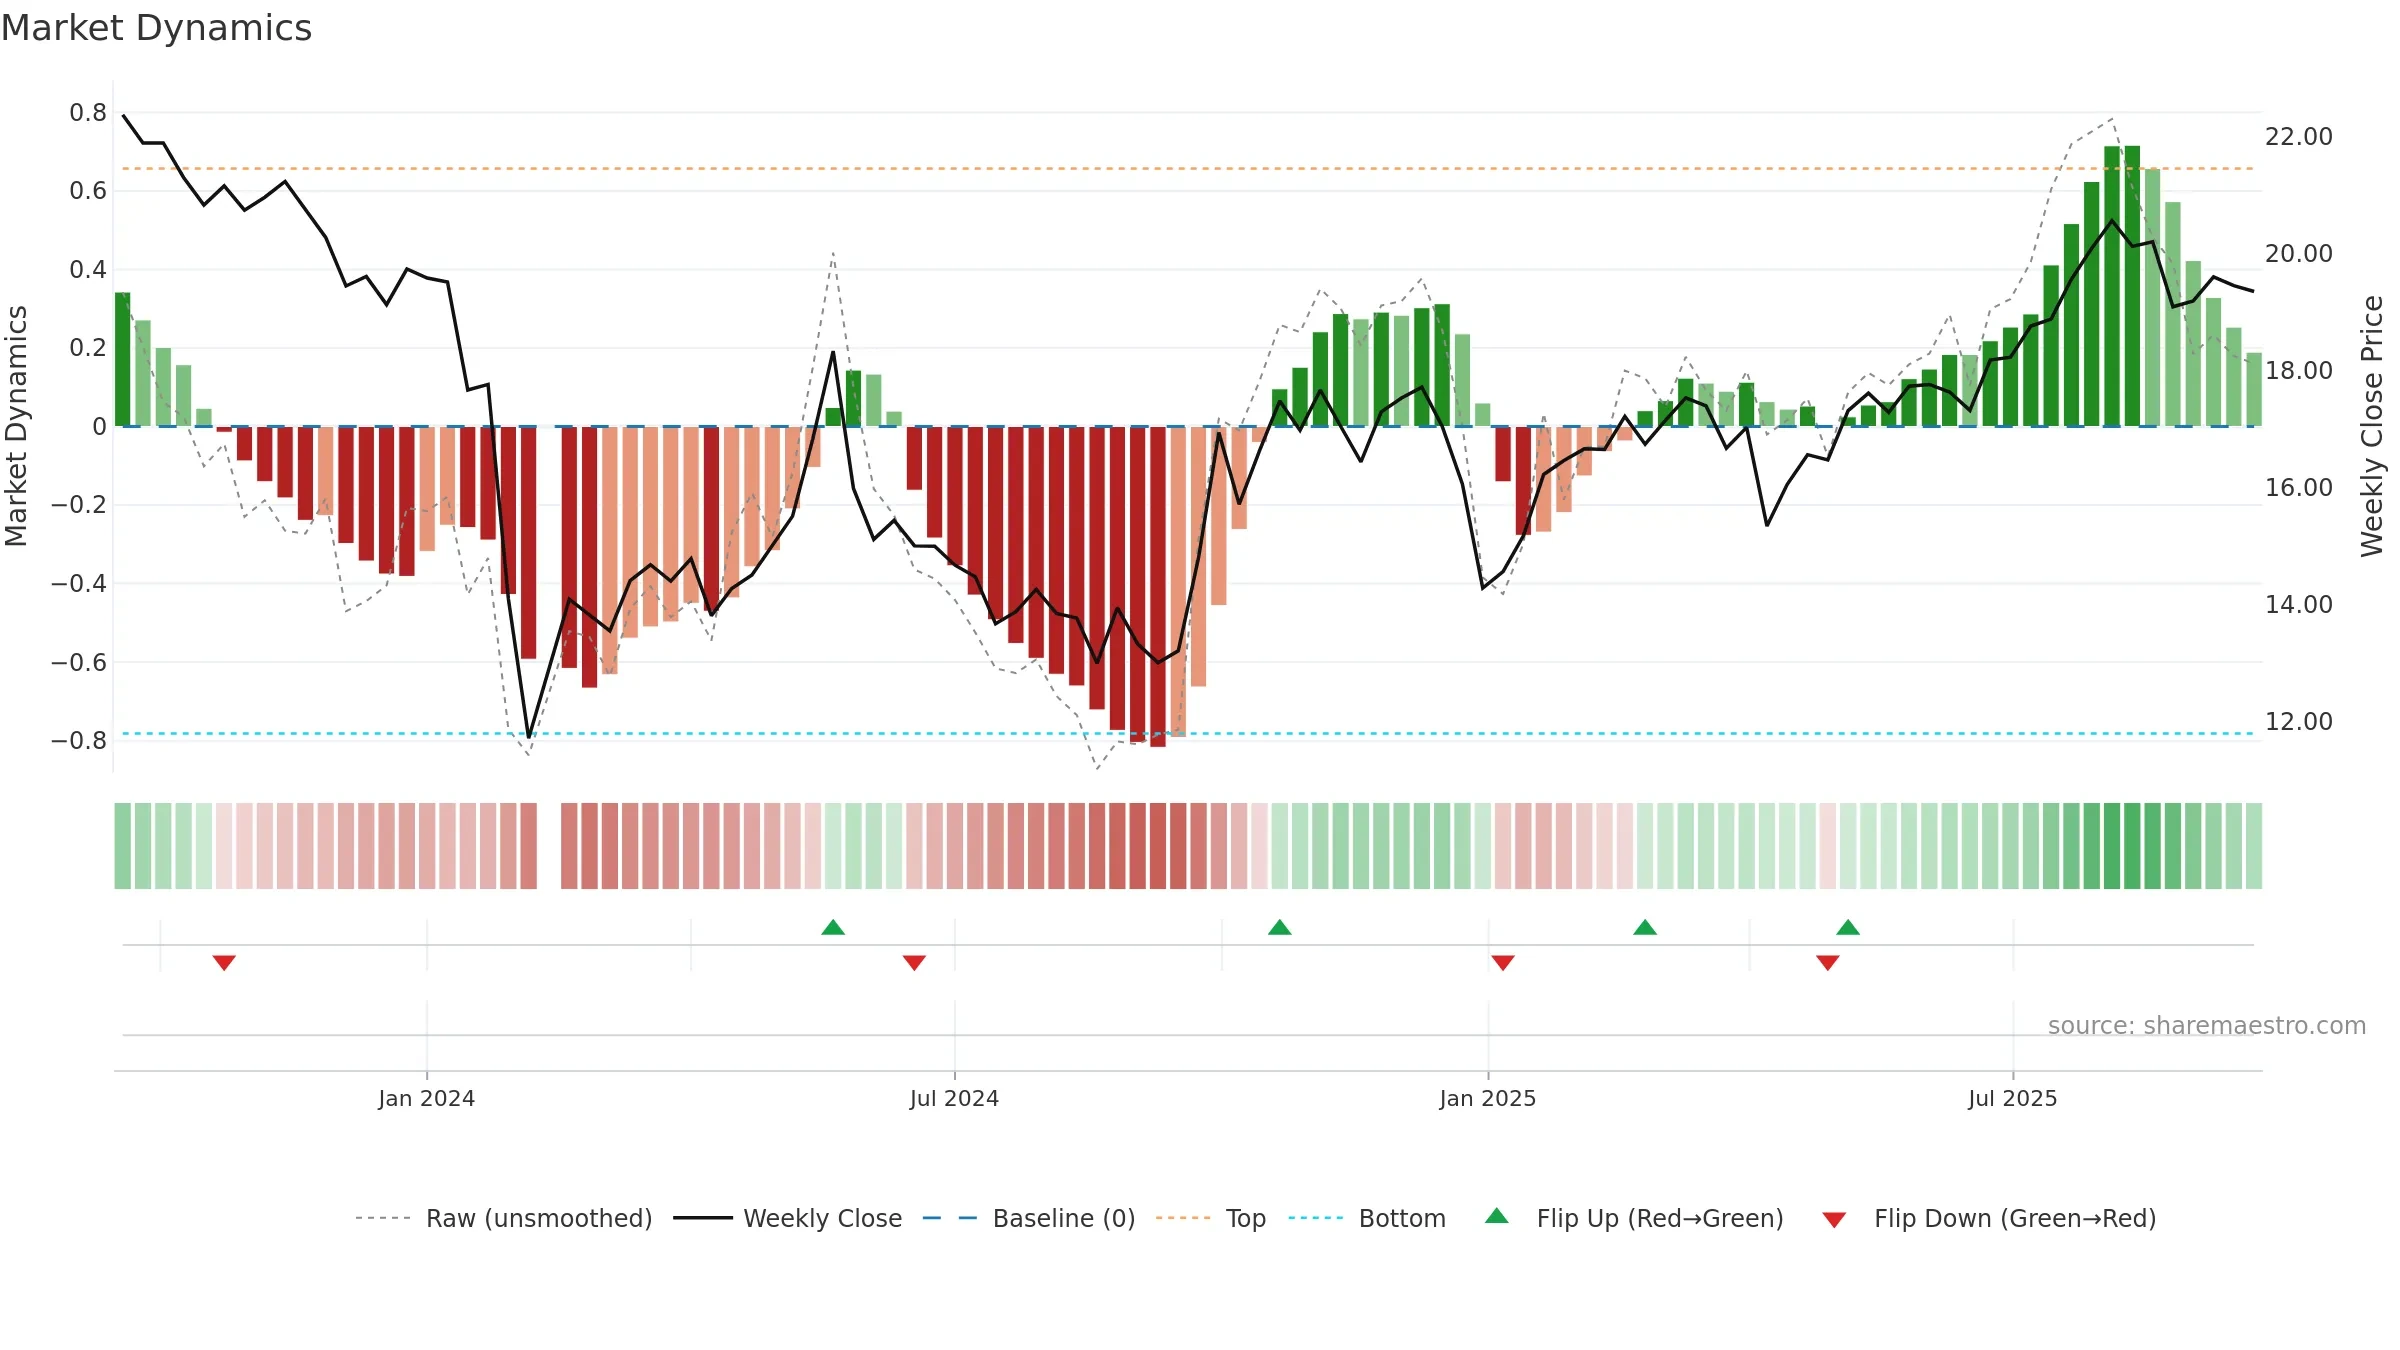Screen dimensions: 2400x1350
Task: Click the first dark green bar at chart start
Action: [x=122, y=359]
